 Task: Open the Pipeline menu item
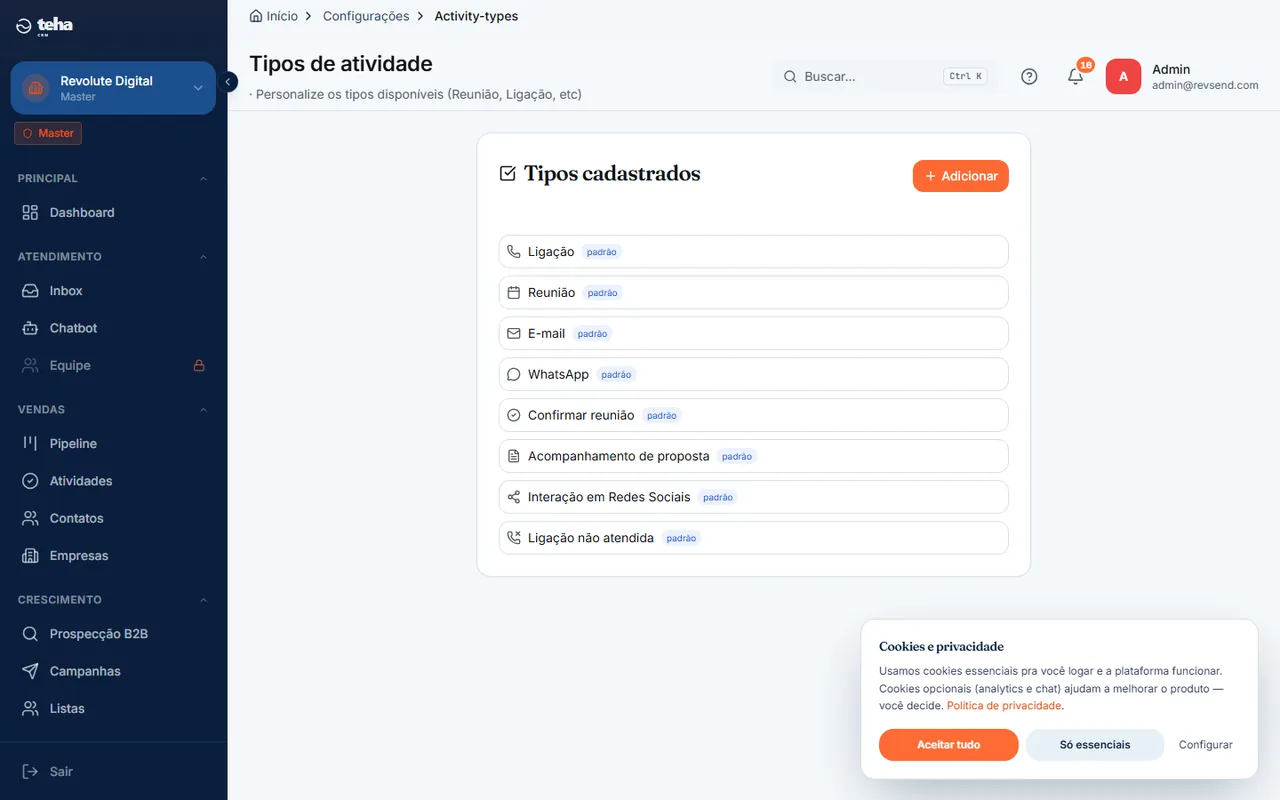(113, 443)
